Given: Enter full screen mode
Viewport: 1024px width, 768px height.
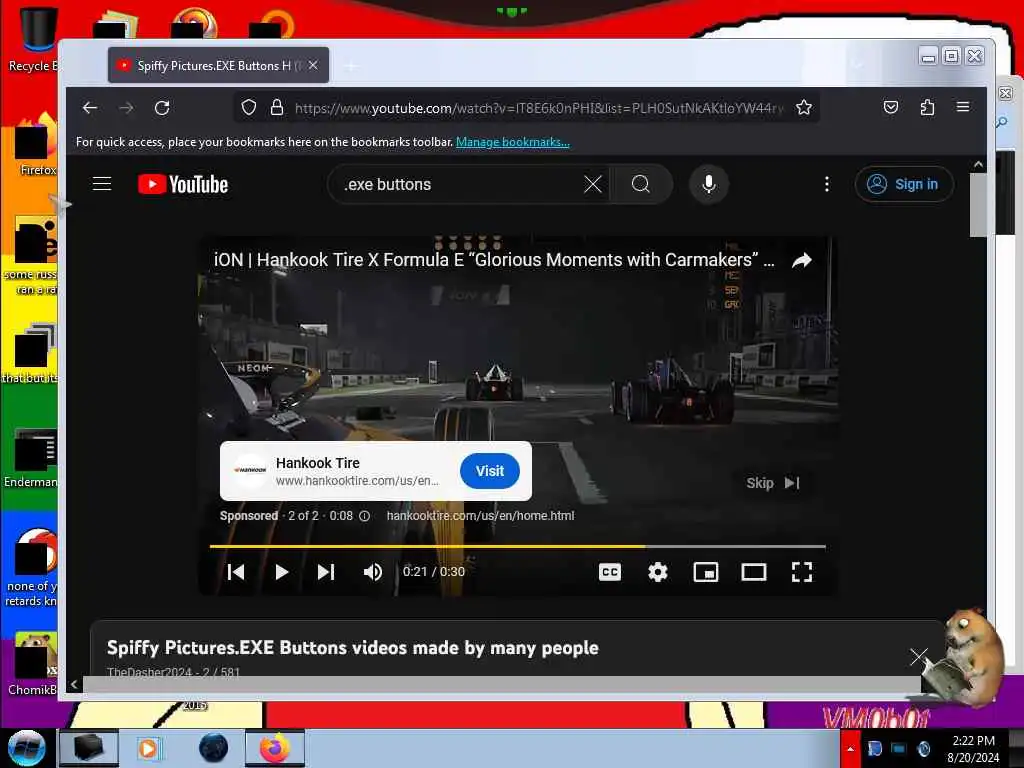Looking at the screenshot, I should [802, 572].
